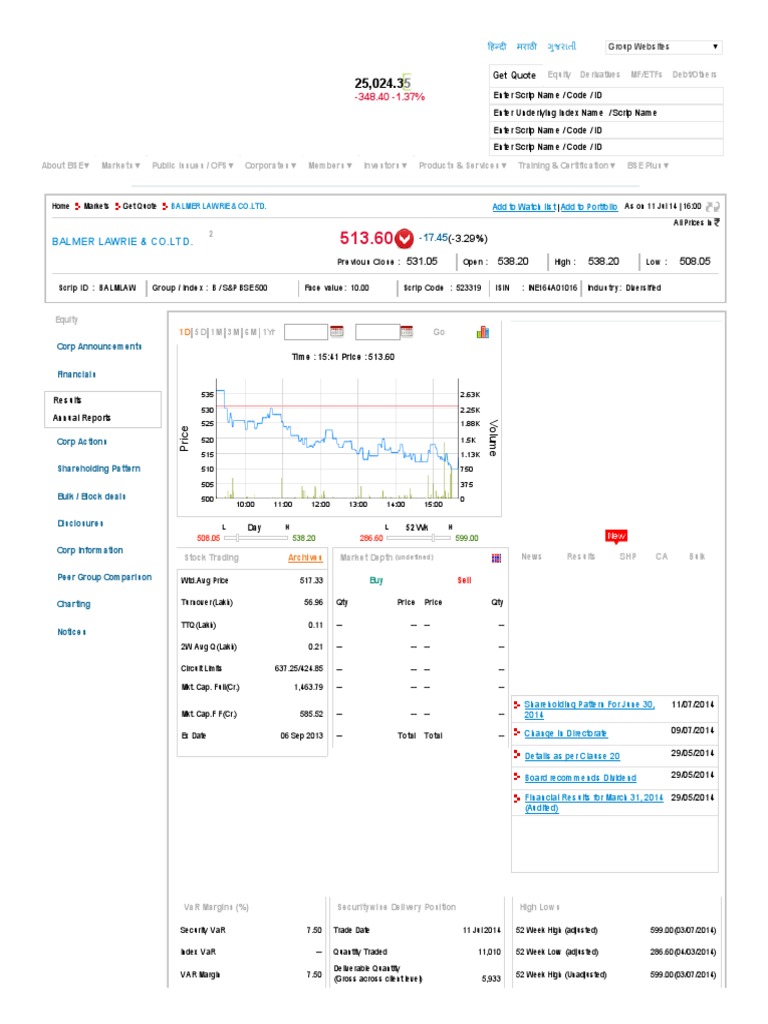Open the second date calendar picker icon
The image size is (768, 1024).
(407, 332)
